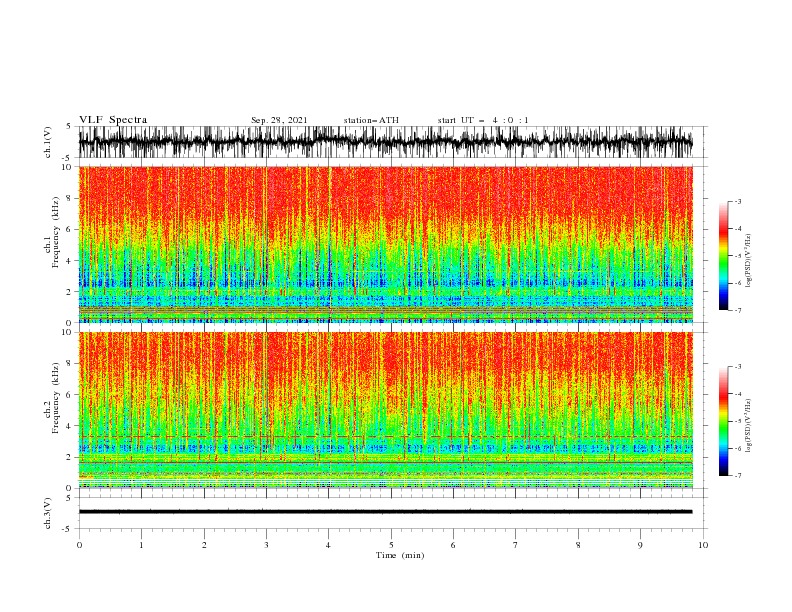The image size is (792, 612).
Task: Click the time axis tick label "0"
Action: [79, 545]
